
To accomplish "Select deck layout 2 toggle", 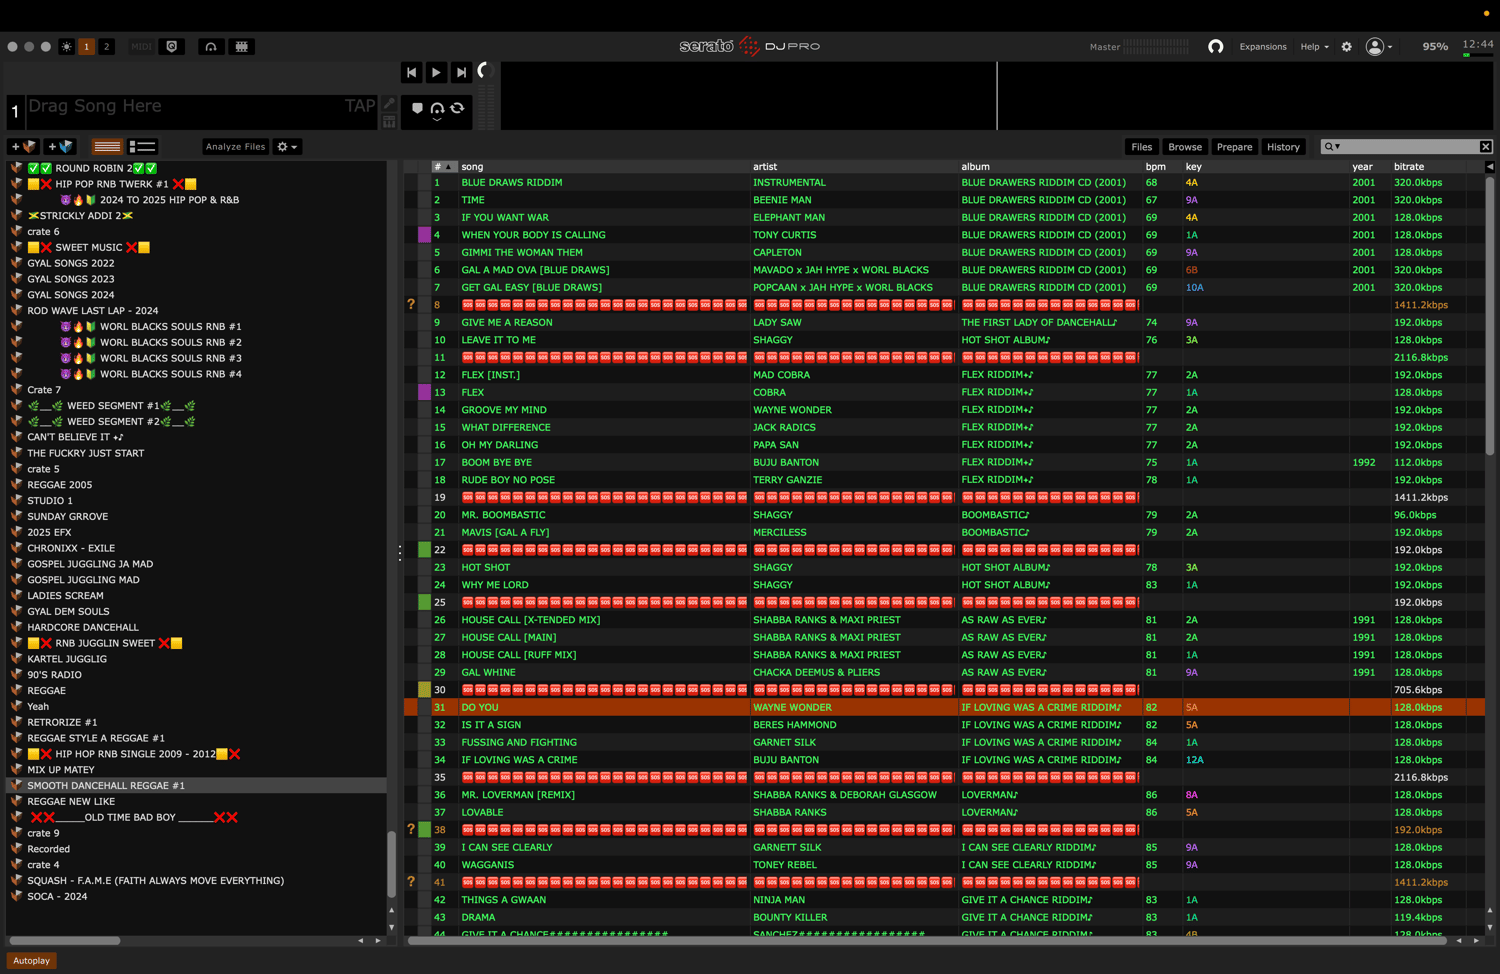I will coord(107,47).
